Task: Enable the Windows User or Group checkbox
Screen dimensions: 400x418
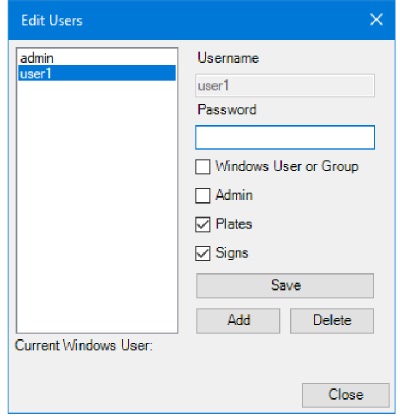Action: (203, 167)
